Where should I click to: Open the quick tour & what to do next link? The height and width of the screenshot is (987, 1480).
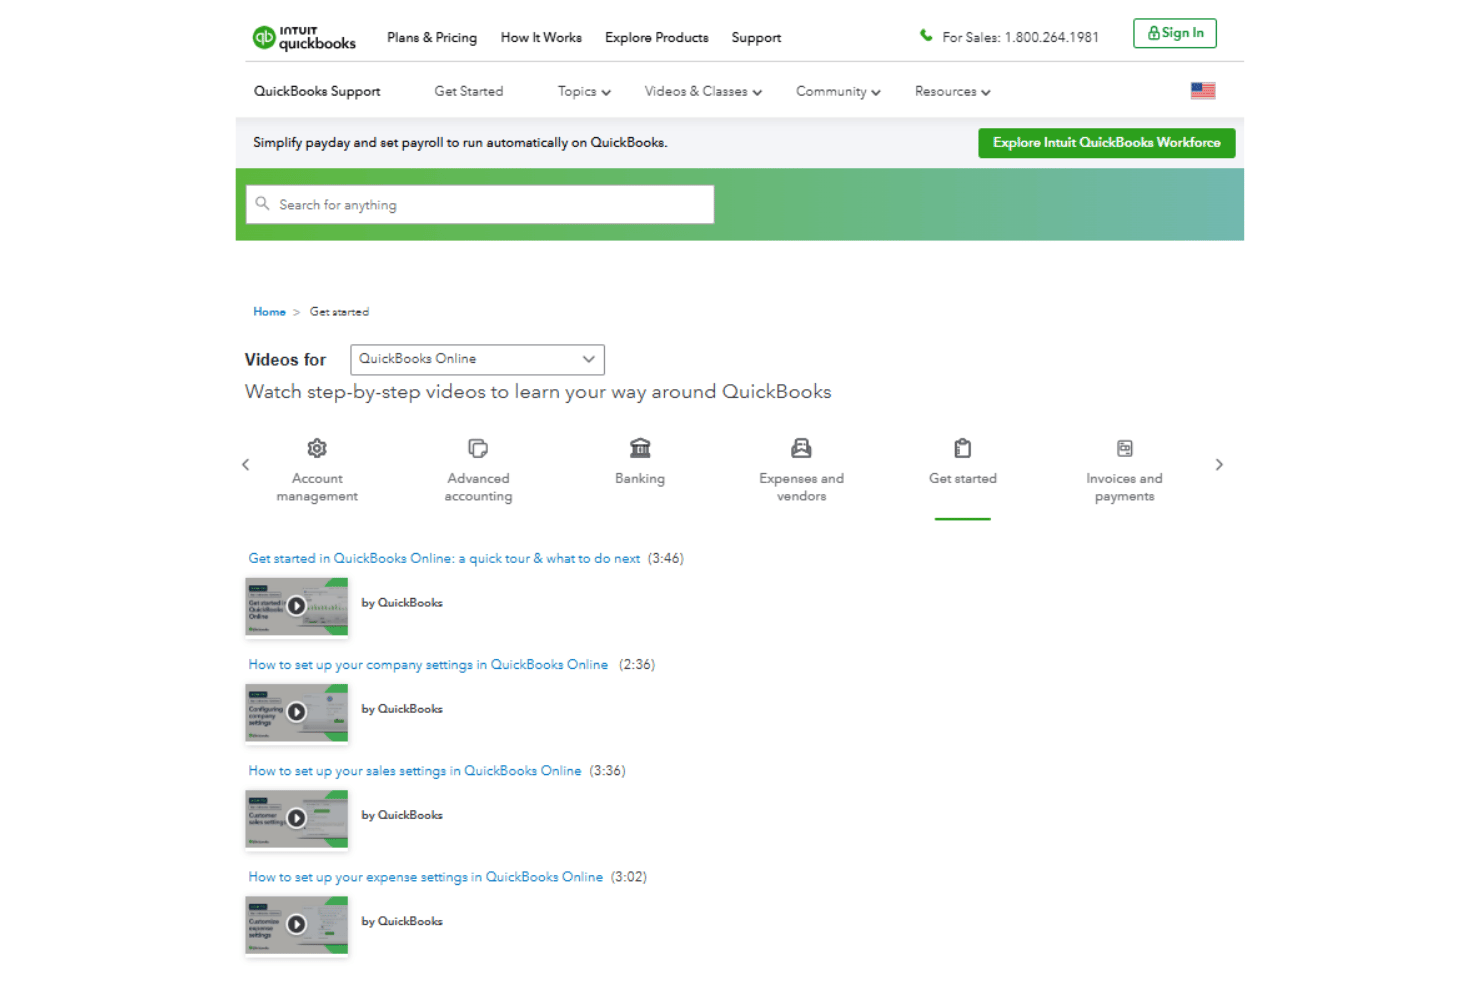coord(444,559)
